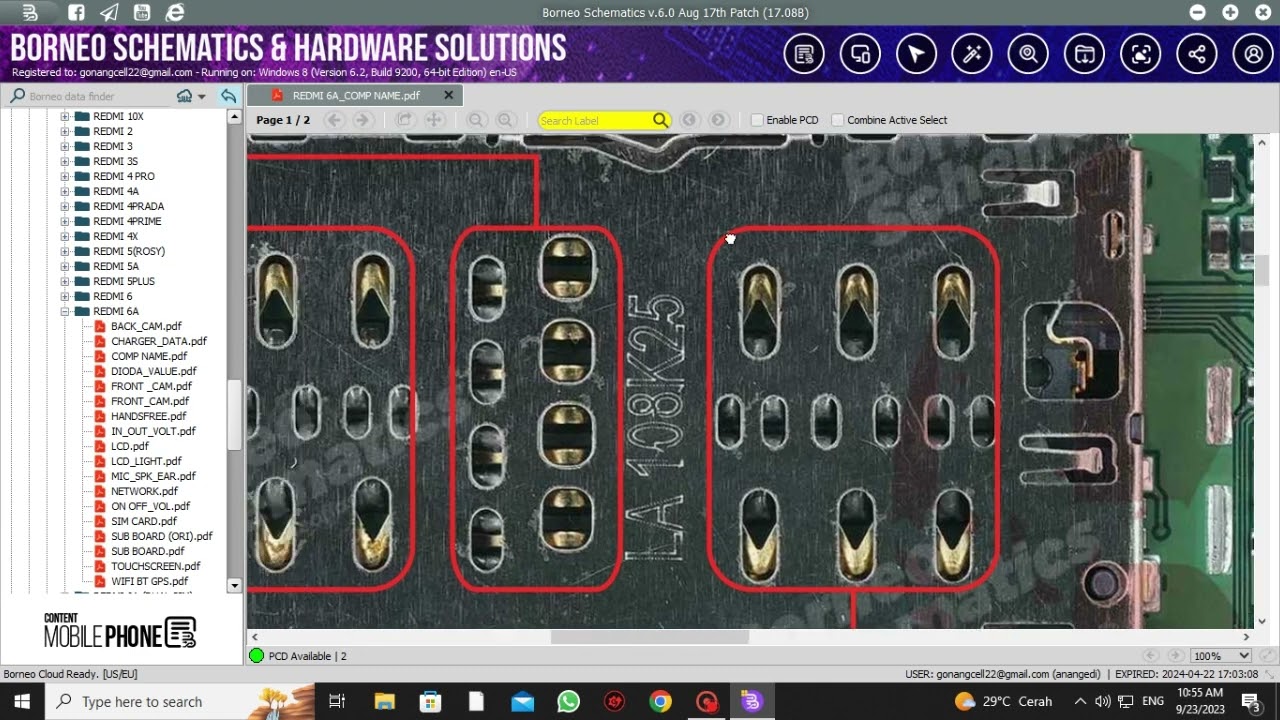Open File Explorer from the taskbar
This screenshot has height=720, width=1280.
click(384, 701)
